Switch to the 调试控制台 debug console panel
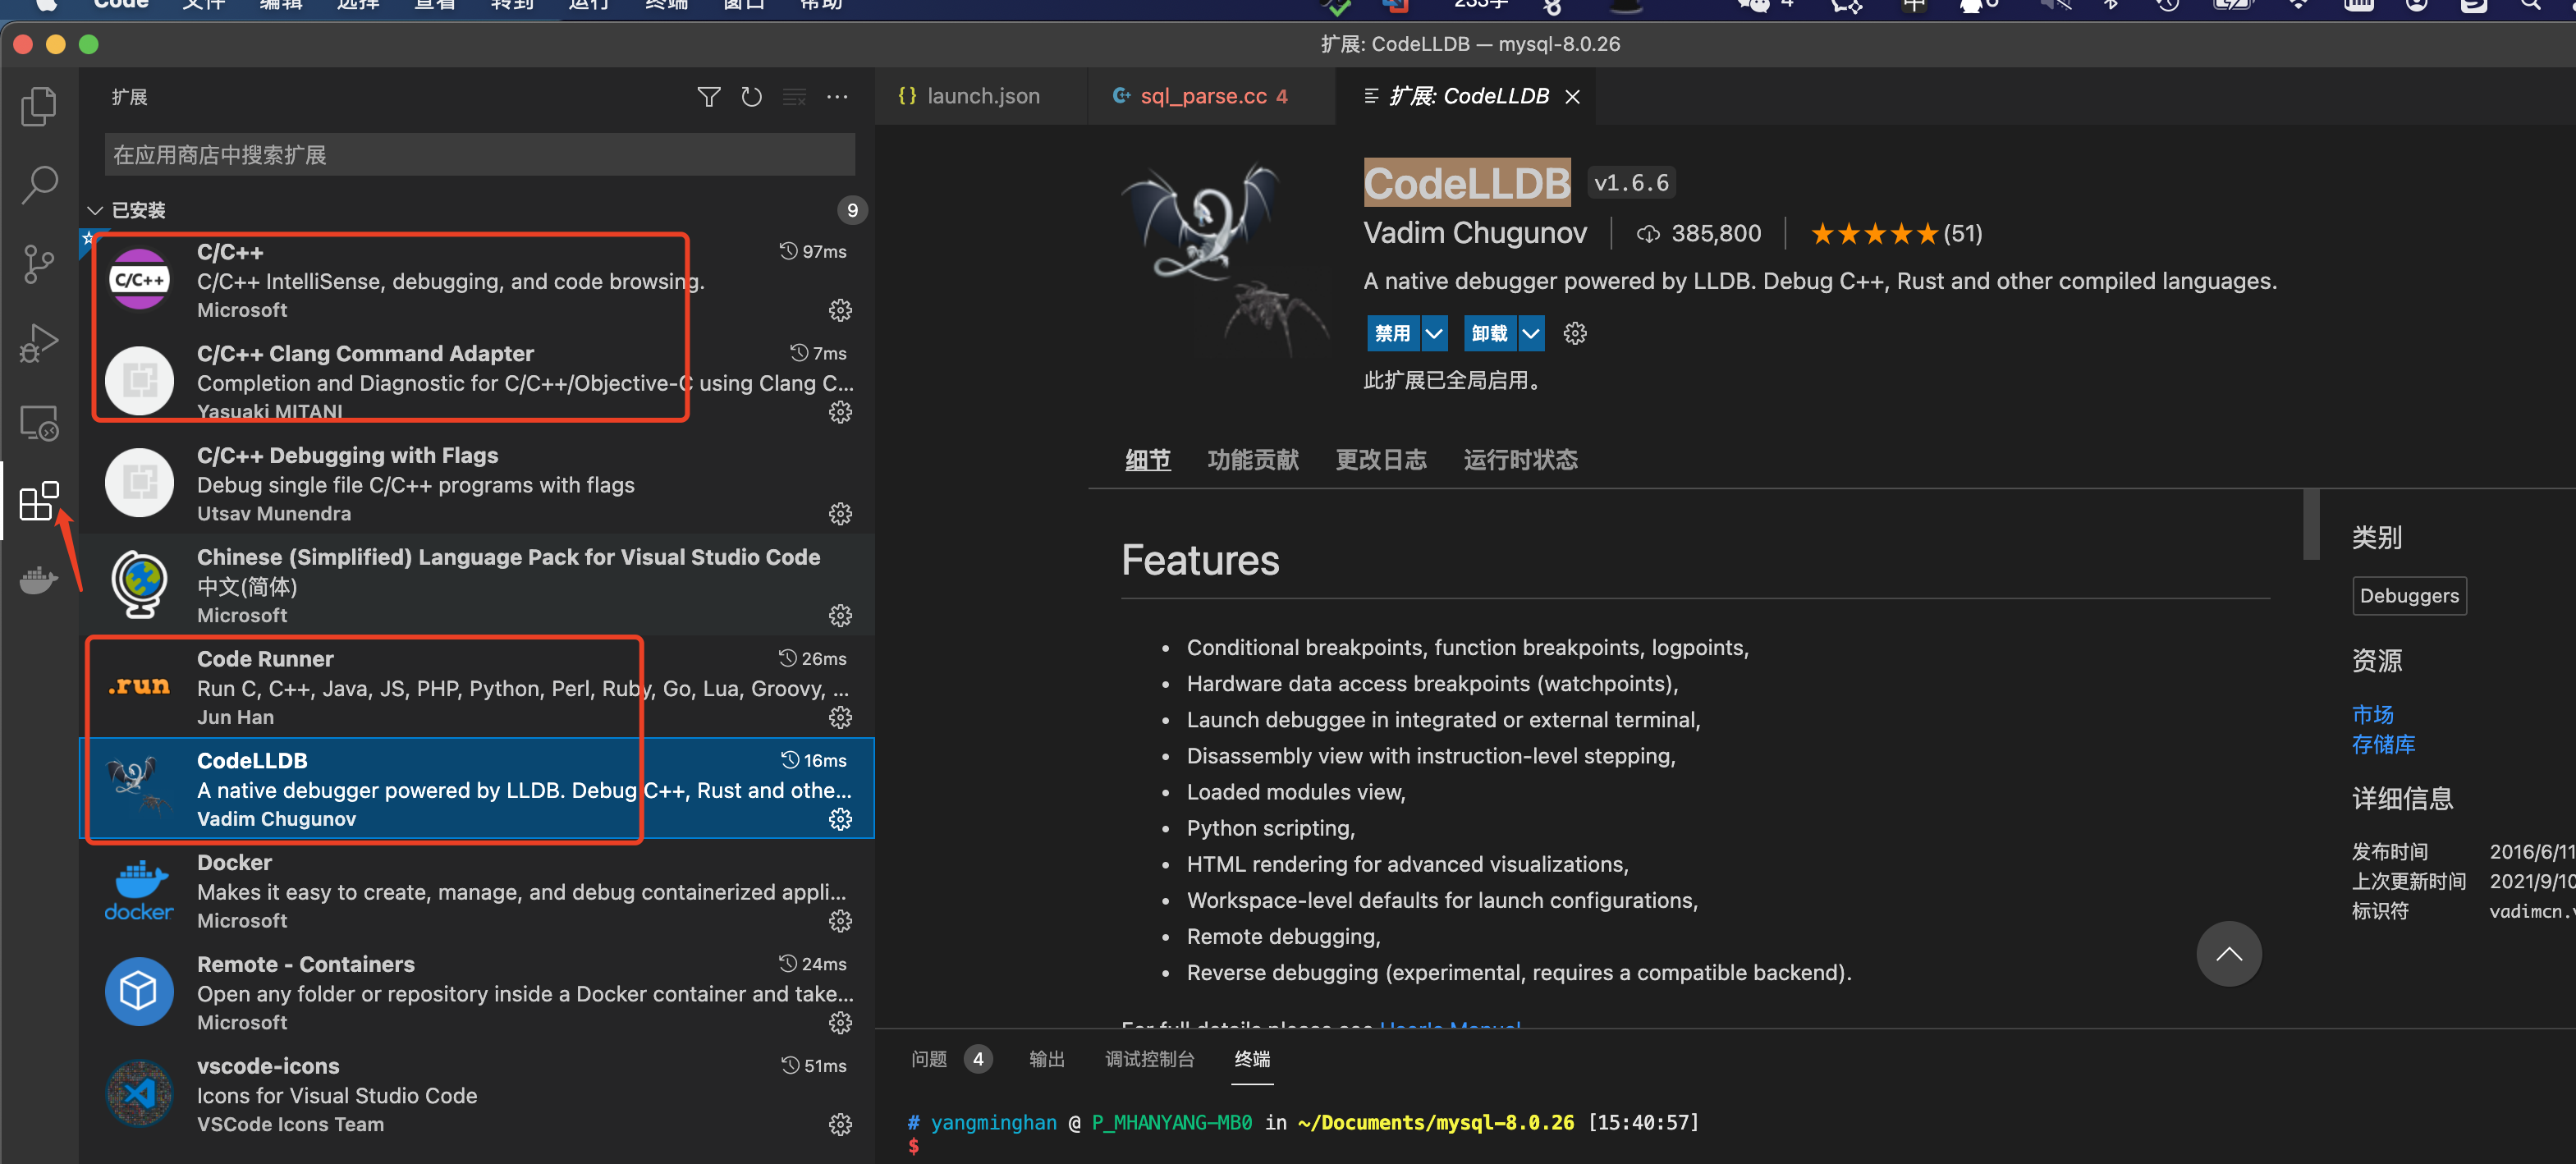2576x1164 pixels. (1149, 1059)
